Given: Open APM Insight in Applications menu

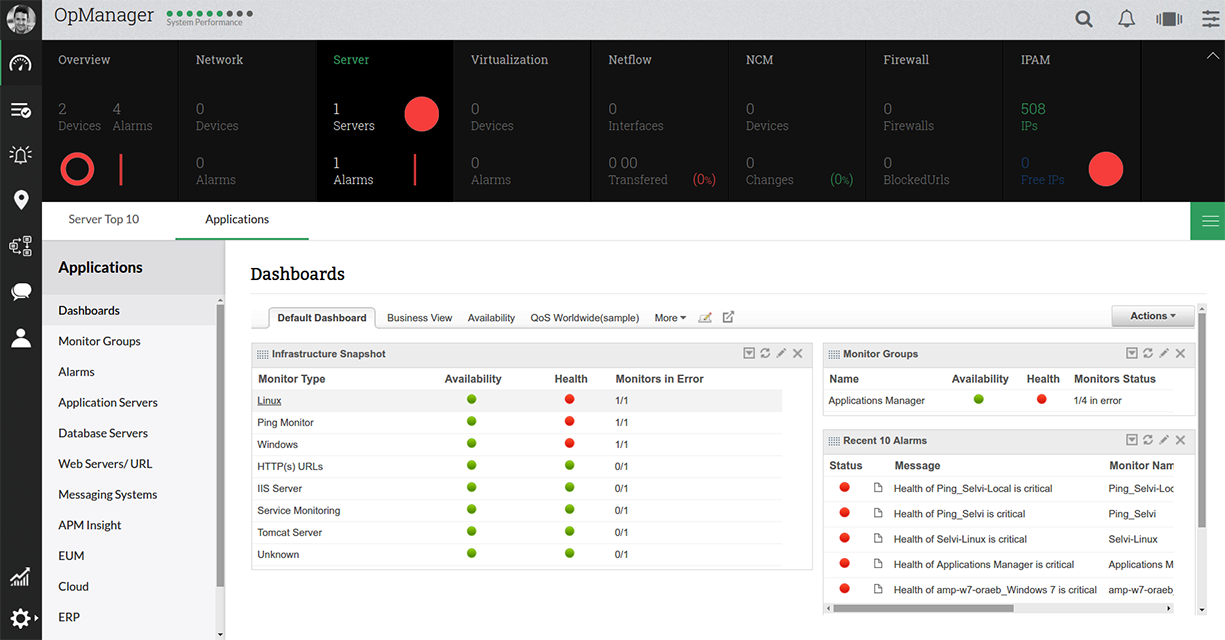Looking at the screenshot, I should click(90, 525).
